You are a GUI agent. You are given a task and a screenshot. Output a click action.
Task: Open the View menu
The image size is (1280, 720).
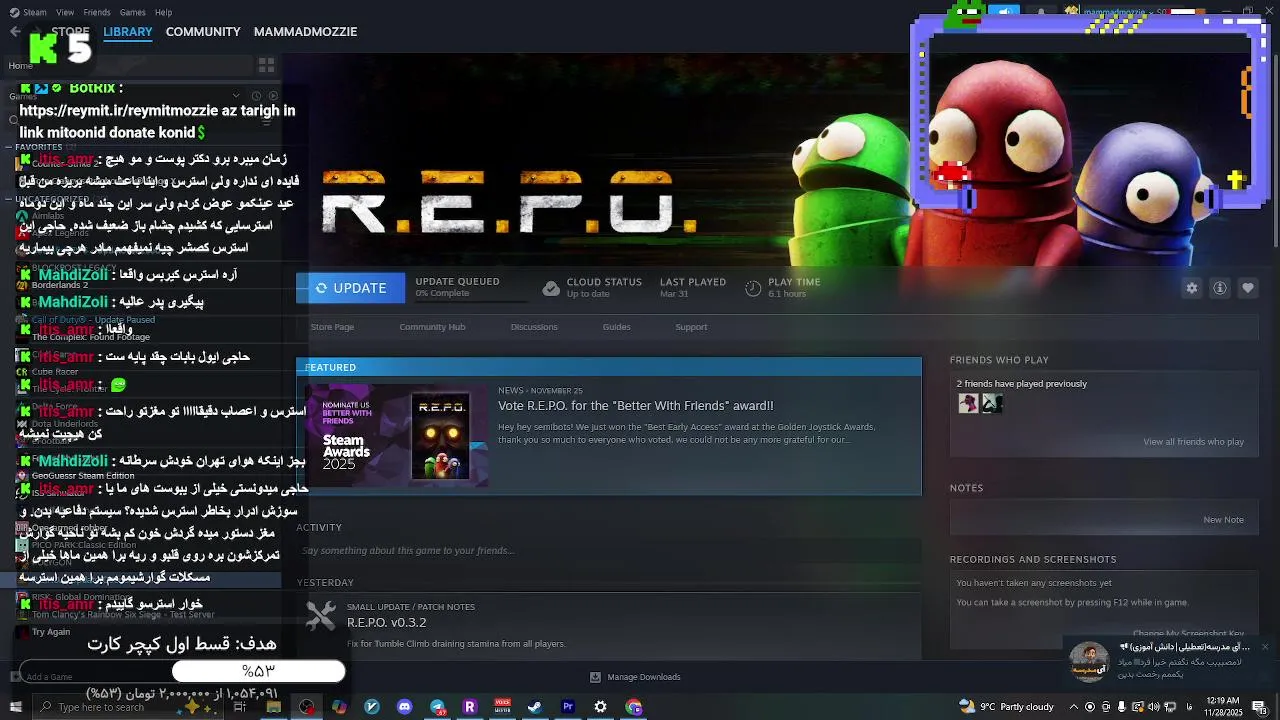[65, 12]
